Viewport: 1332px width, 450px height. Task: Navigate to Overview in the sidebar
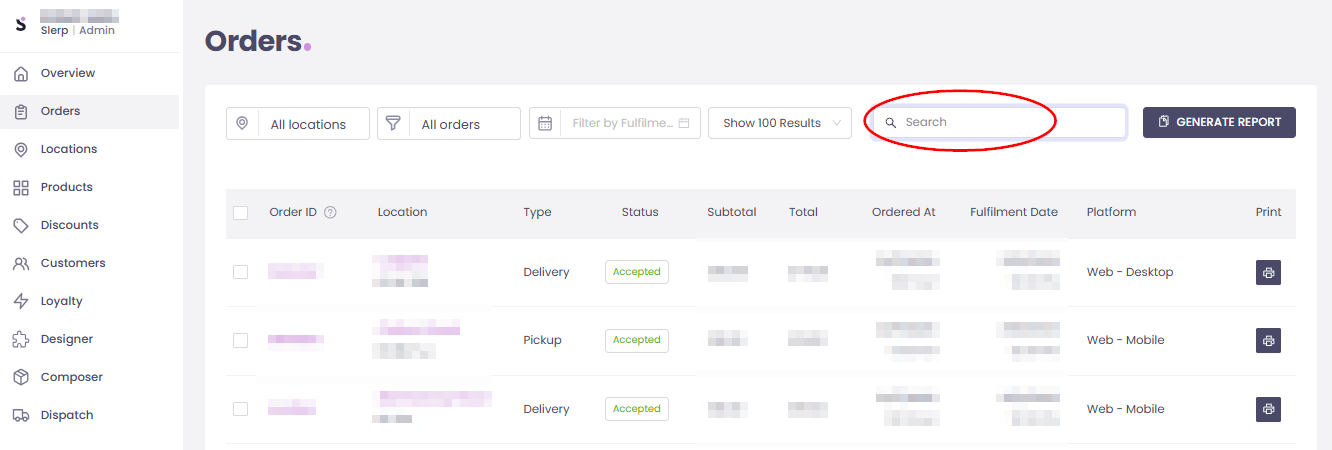pos(67,73)
